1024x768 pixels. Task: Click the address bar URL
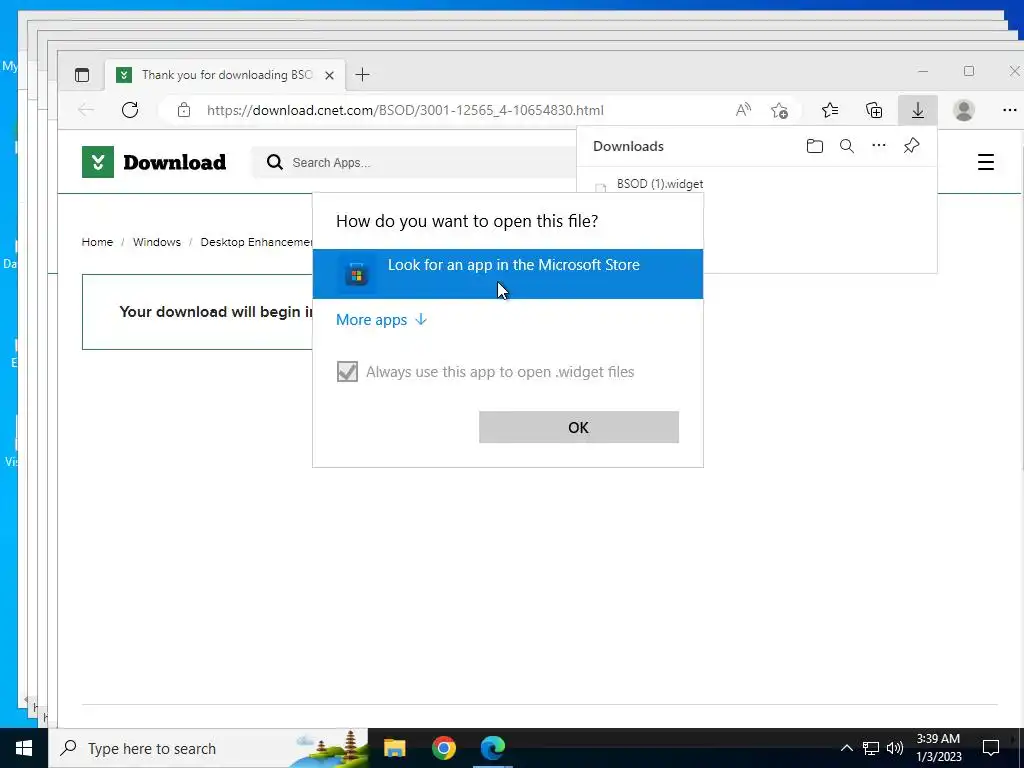click(x=405, y=110)
